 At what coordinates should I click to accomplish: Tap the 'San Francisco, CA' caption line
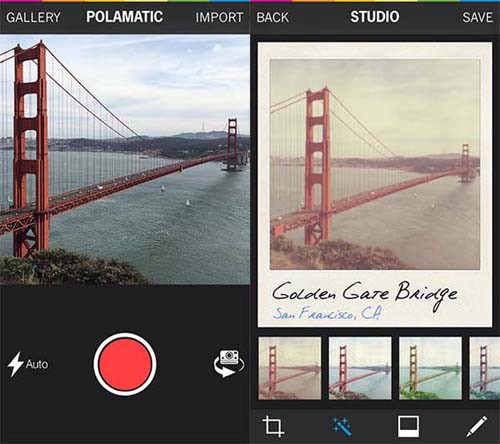327,313
